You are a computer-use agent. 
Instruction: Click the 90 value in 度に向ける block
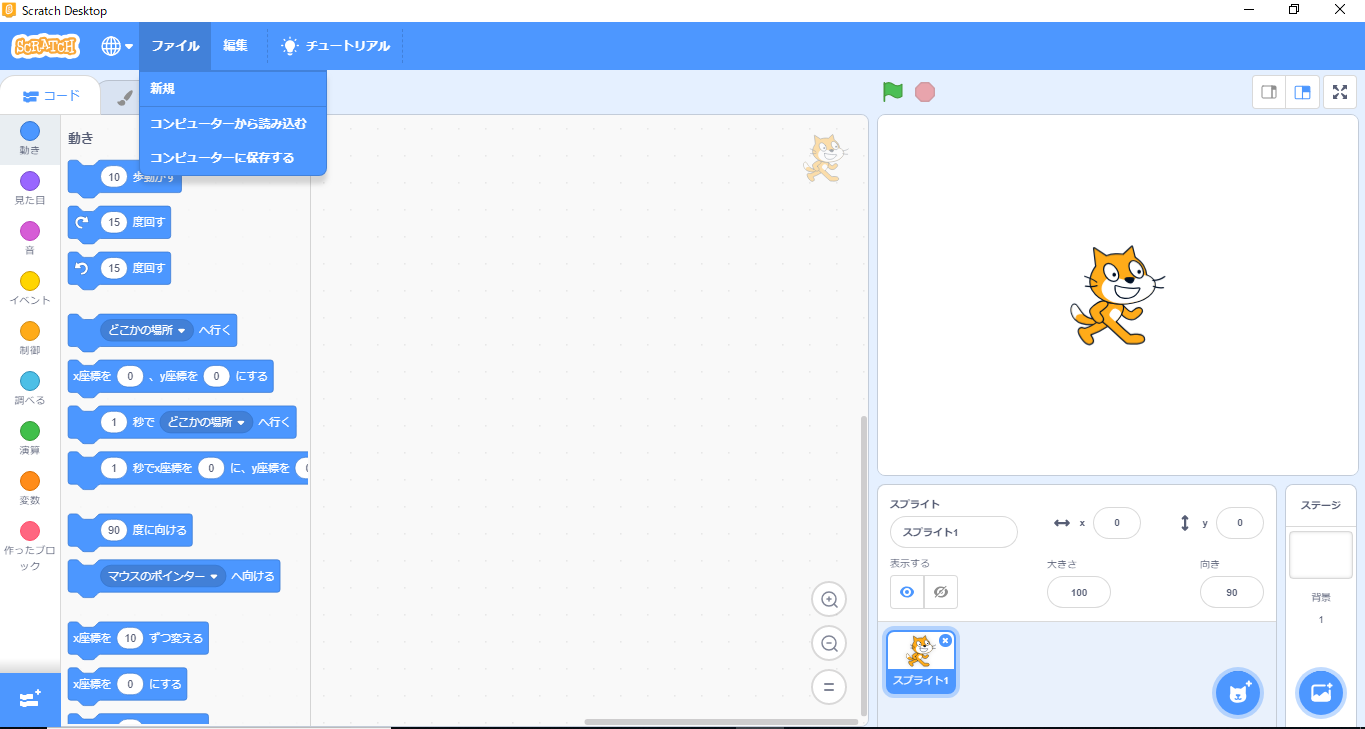coord(113,530)
